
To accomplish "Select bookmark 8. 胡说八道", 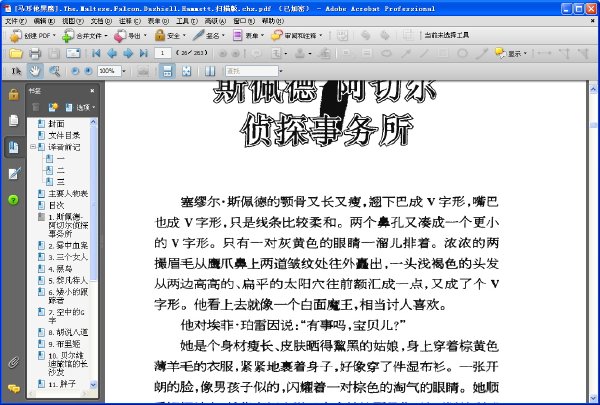I will pos(68,332).
